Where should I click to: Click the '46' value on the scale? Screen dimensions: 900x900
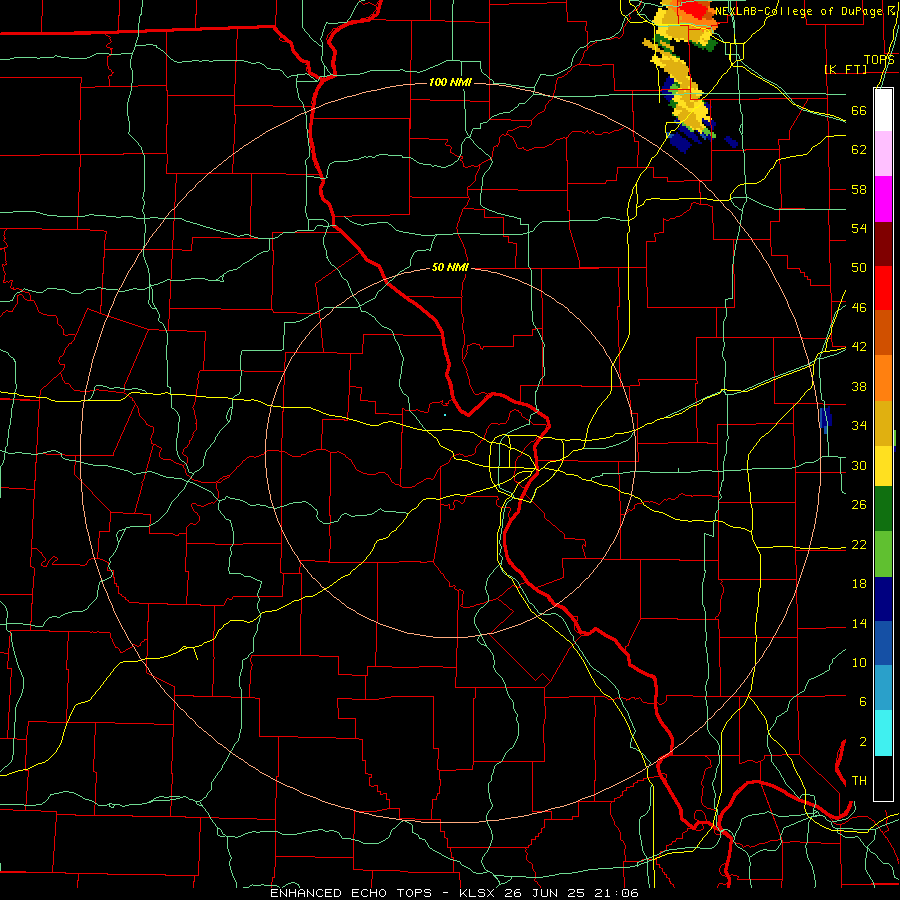click(x=859, y=308)
